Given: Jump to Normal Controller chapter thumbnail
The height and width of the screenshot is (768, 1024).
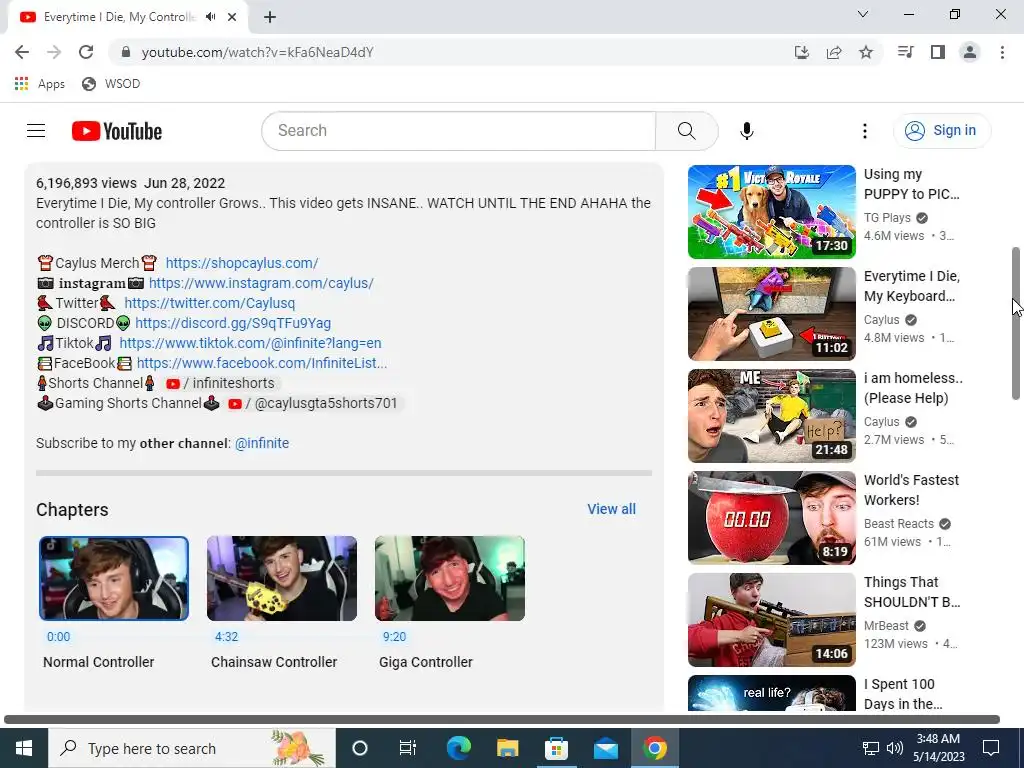Looking at the screenshot, I should (114, 579).
